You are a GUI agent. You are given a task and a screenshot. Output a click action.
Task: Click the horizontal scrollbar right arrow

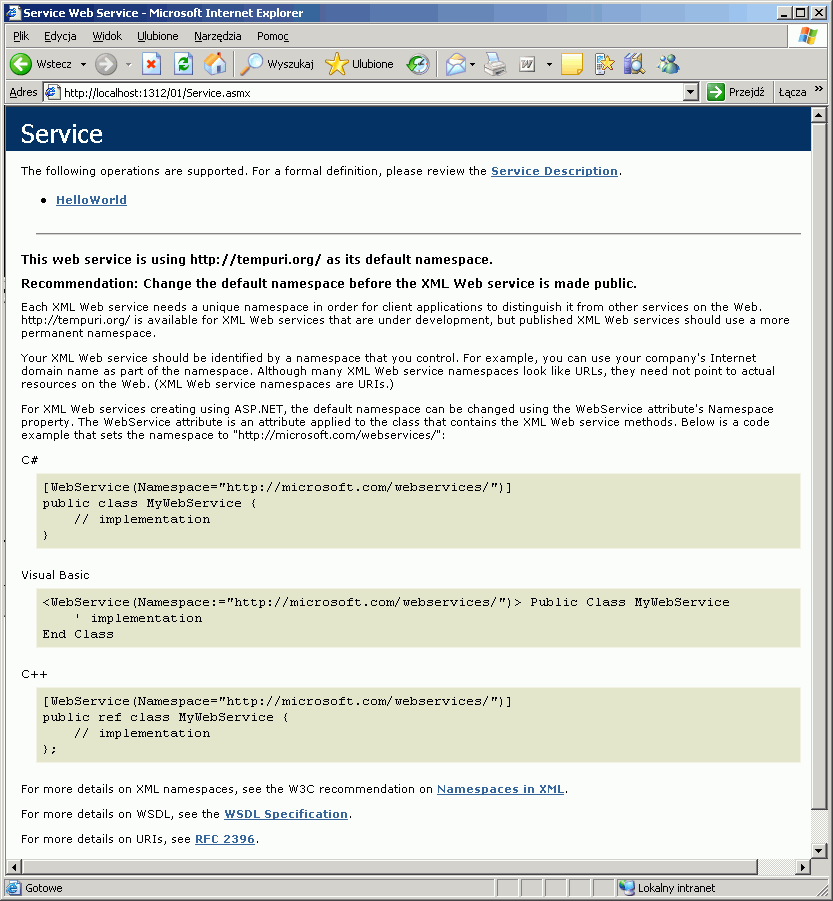803,867
